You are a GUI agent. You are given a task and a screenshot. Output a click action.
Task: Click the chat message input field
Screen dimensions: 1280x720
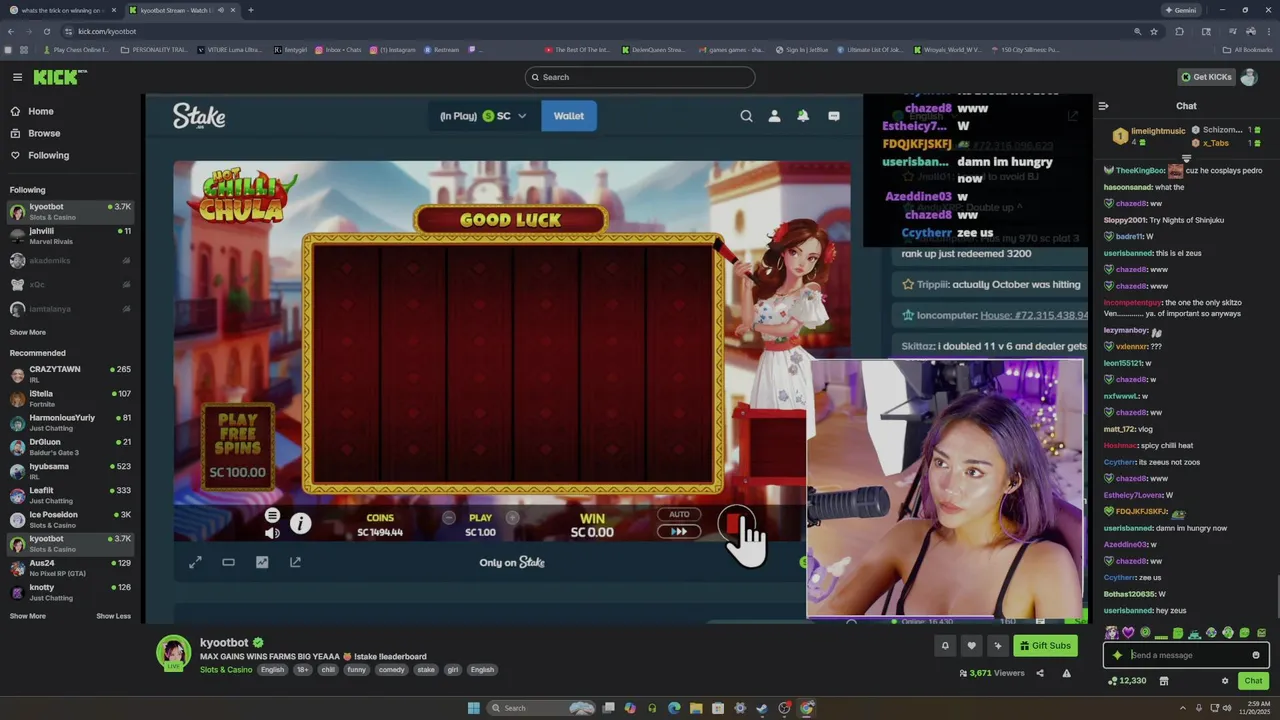click(x=1186, y=655)
